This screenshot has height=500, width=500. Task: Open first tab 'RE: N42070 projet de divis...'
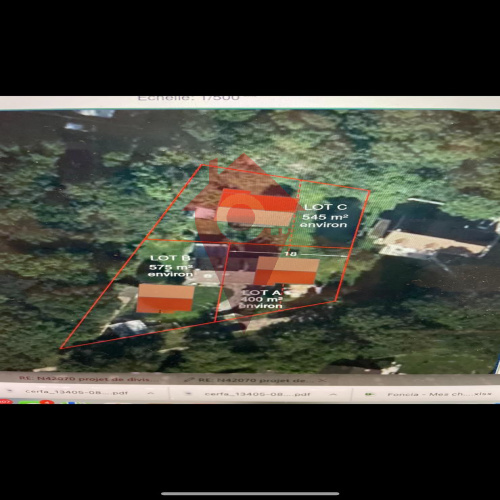(84, 379)
